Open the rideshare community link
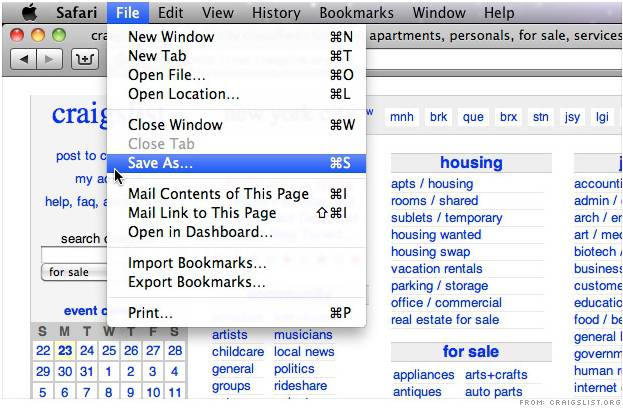623x416 pixels. 301,386
